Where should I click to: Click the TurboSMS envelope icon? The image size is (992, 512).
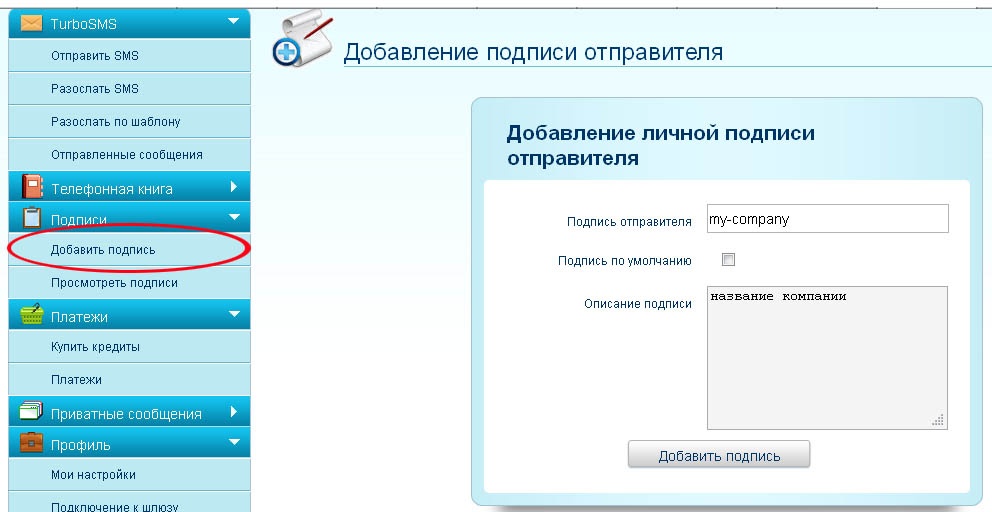(x=32, y=22)
